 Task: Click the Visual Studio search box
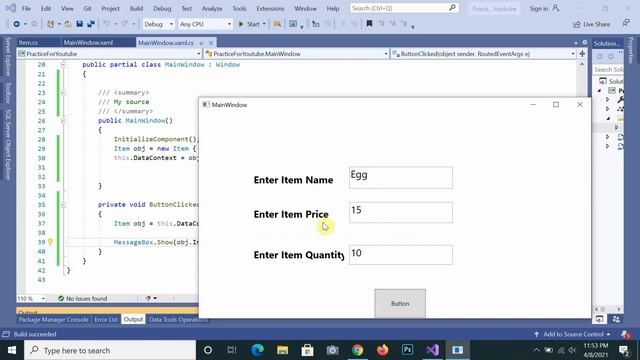tap(404, 8)
